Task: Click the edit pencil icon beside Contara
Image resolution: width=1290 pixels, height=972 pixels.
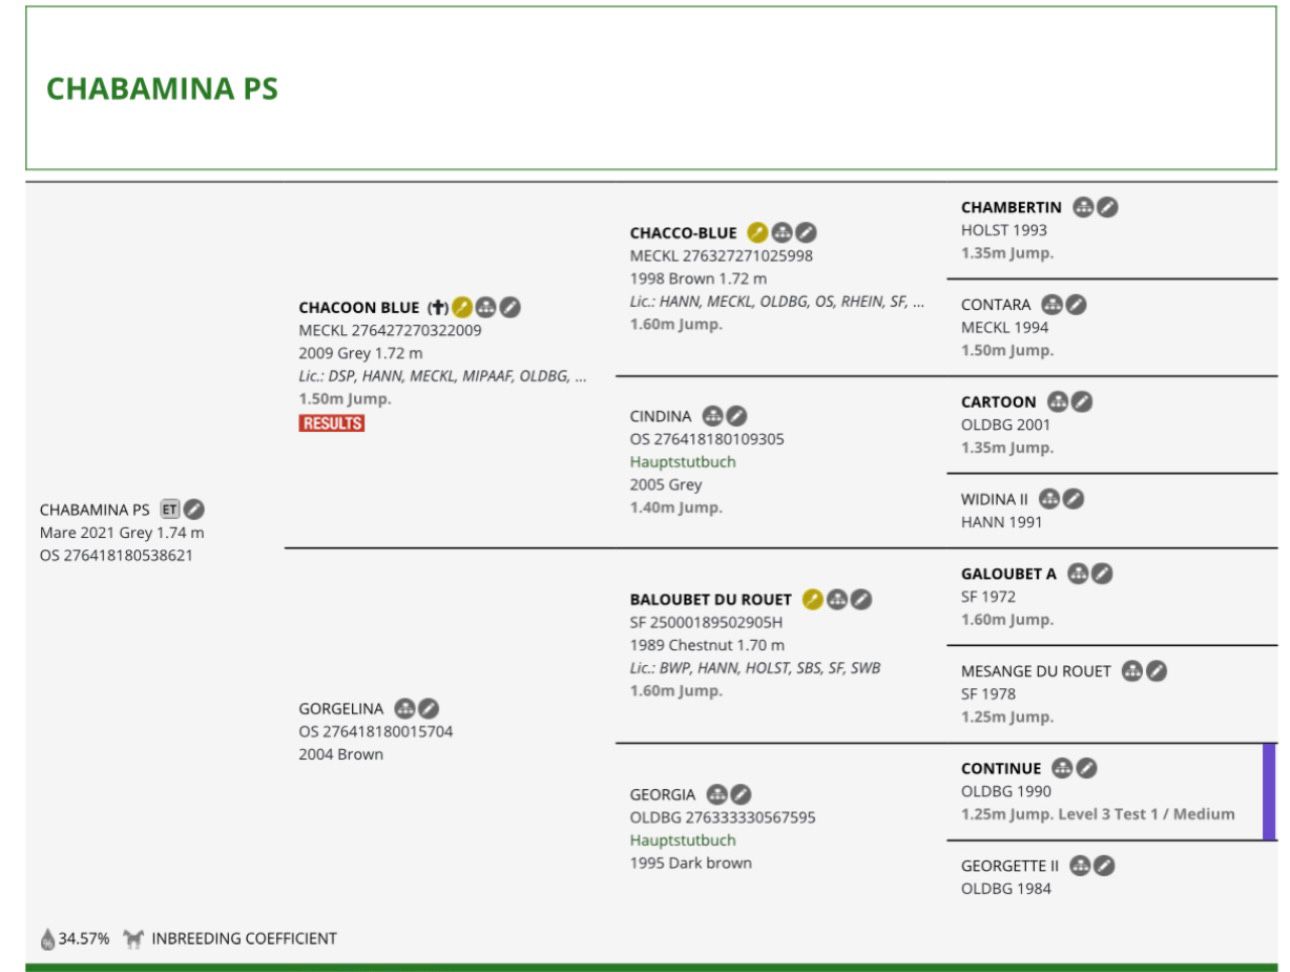Action: click(1076, 304)
